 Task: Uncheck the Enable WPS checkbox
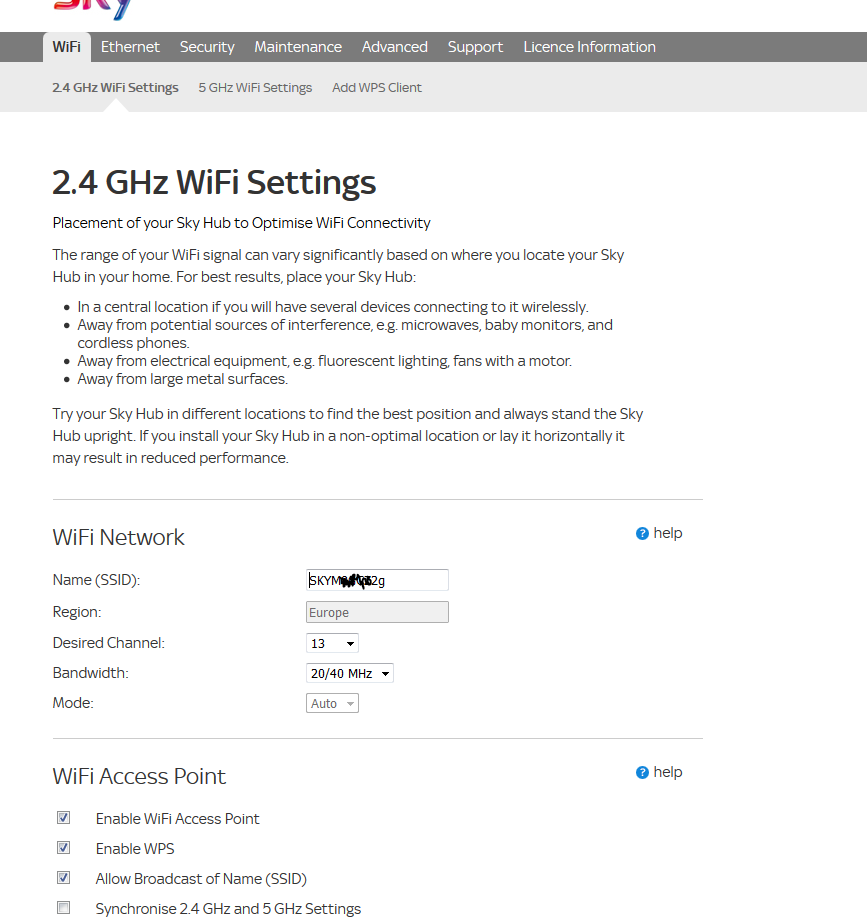click(x=64, y=848)
